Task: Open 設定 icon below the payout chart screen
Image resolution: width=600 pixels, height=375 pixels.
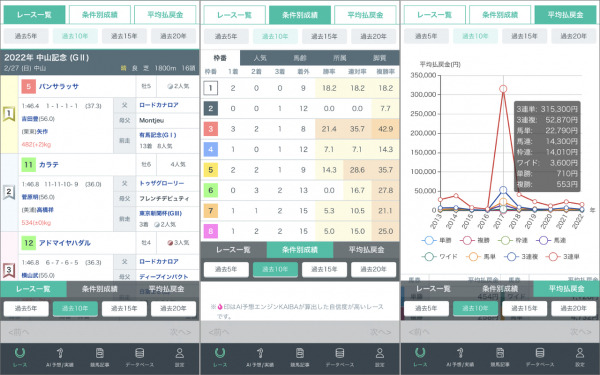Action: pos(580,357)
